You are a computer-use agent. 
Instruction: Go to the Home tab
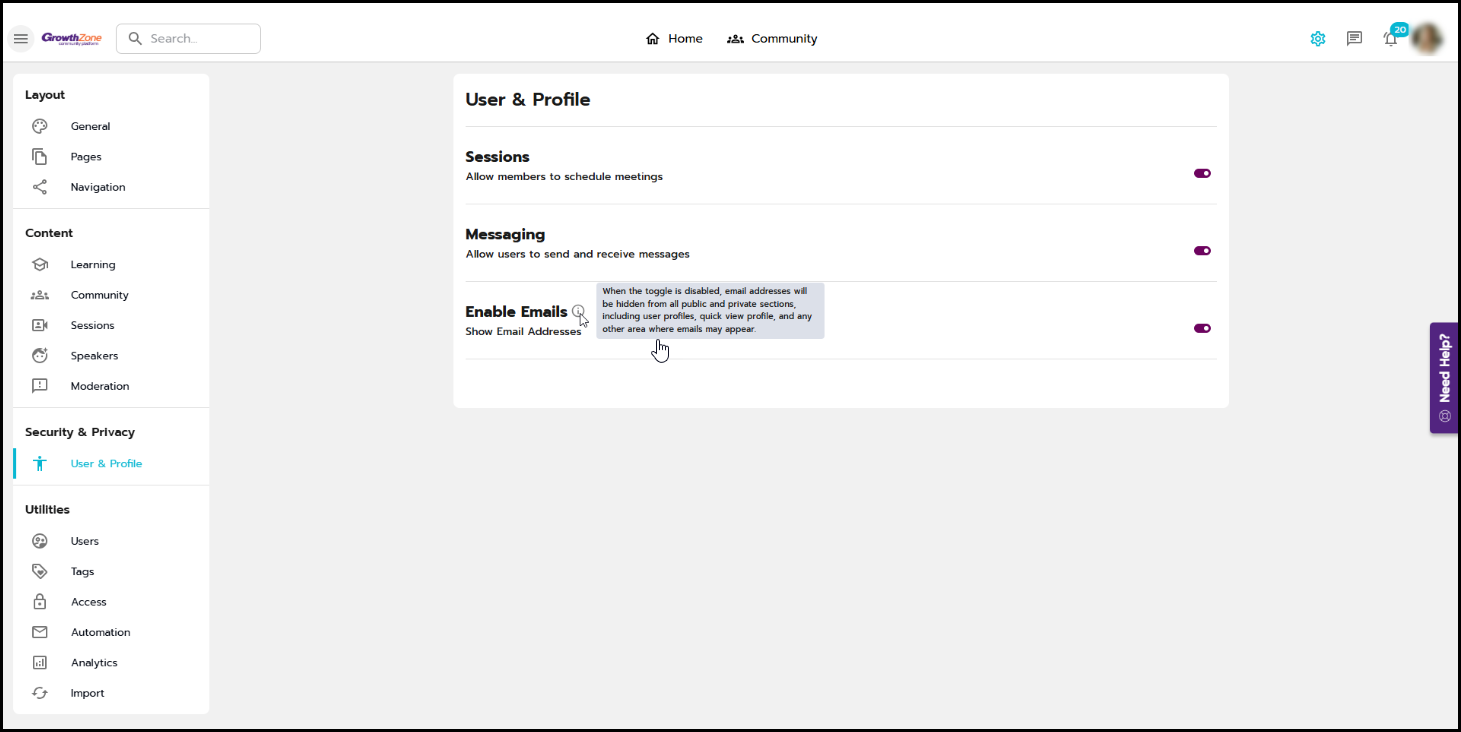674,39
